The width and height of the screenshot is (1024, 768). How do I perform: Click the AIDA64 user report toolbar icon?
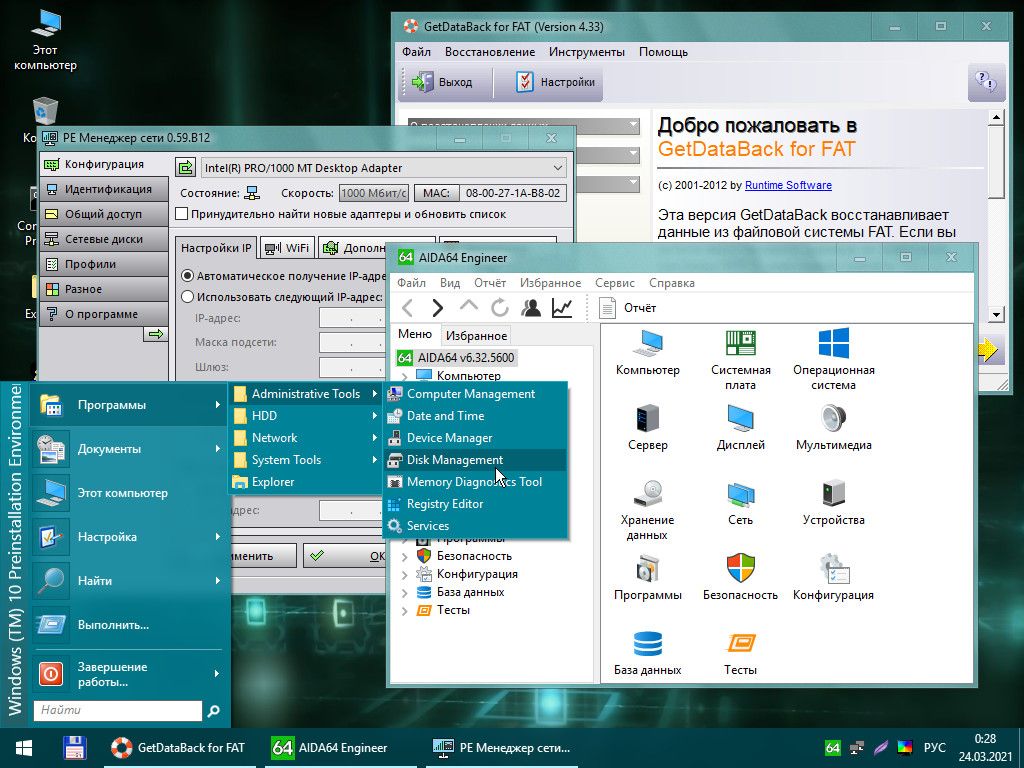pos(531,308)
